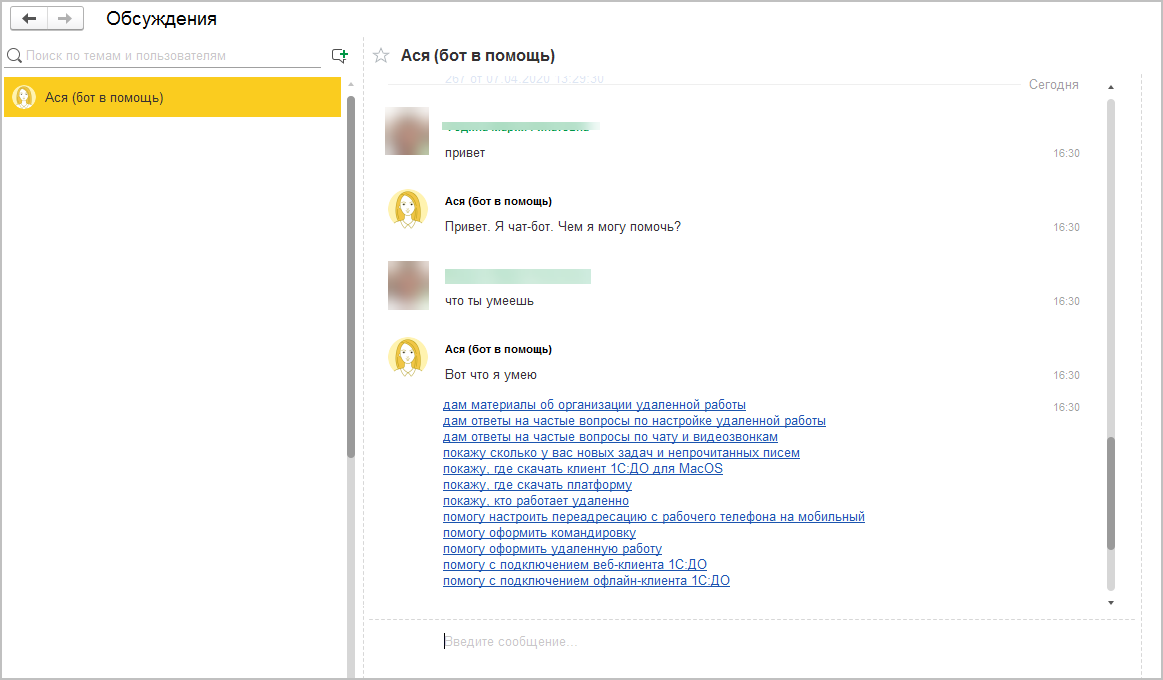Click the message input box 'Введите сообщение'
Viewport: 1163px width, 680px height.
749,641
